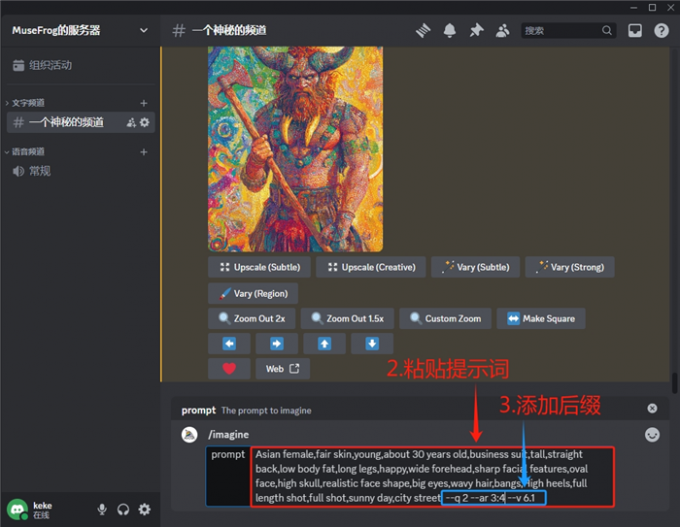This screenshot has height=527, width=680.
Task: Click the /imagine command text
Action: pyautogui.click(x=229, y=435)
